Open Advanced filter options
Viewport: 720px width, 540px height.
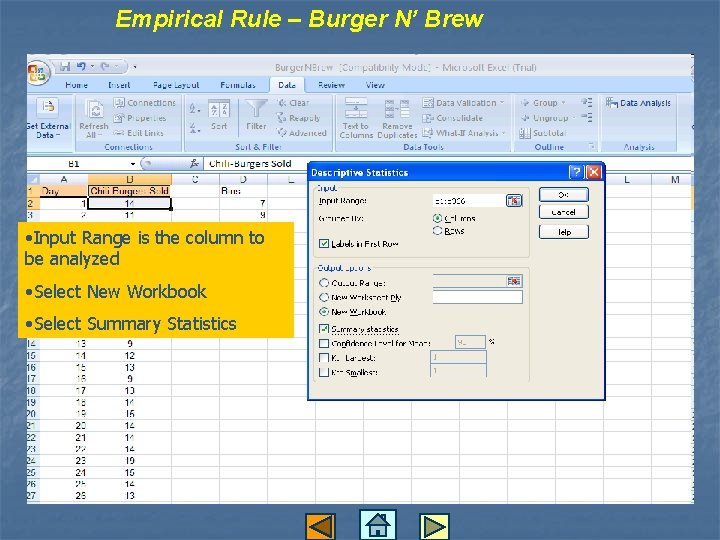point(302,133)
